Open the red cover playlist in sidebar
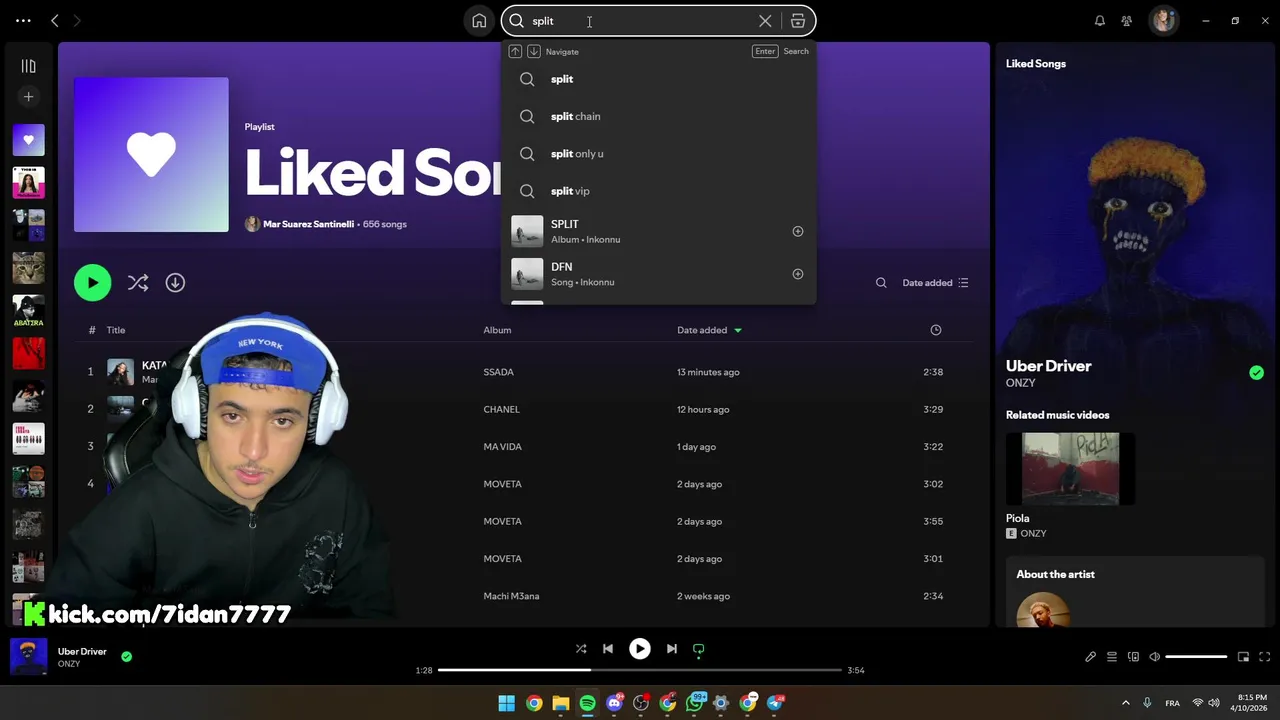The width and height of the screenshot is (1280, 720). tap(28, 354)
